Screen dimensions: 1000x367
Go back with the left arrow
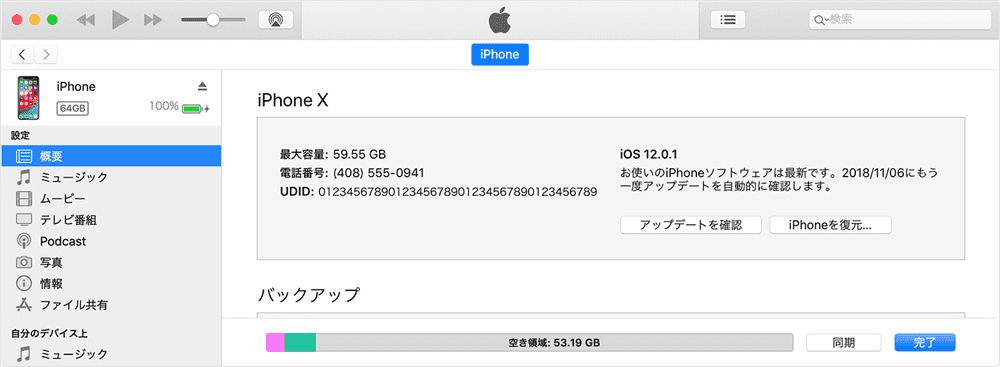point(22,55)
